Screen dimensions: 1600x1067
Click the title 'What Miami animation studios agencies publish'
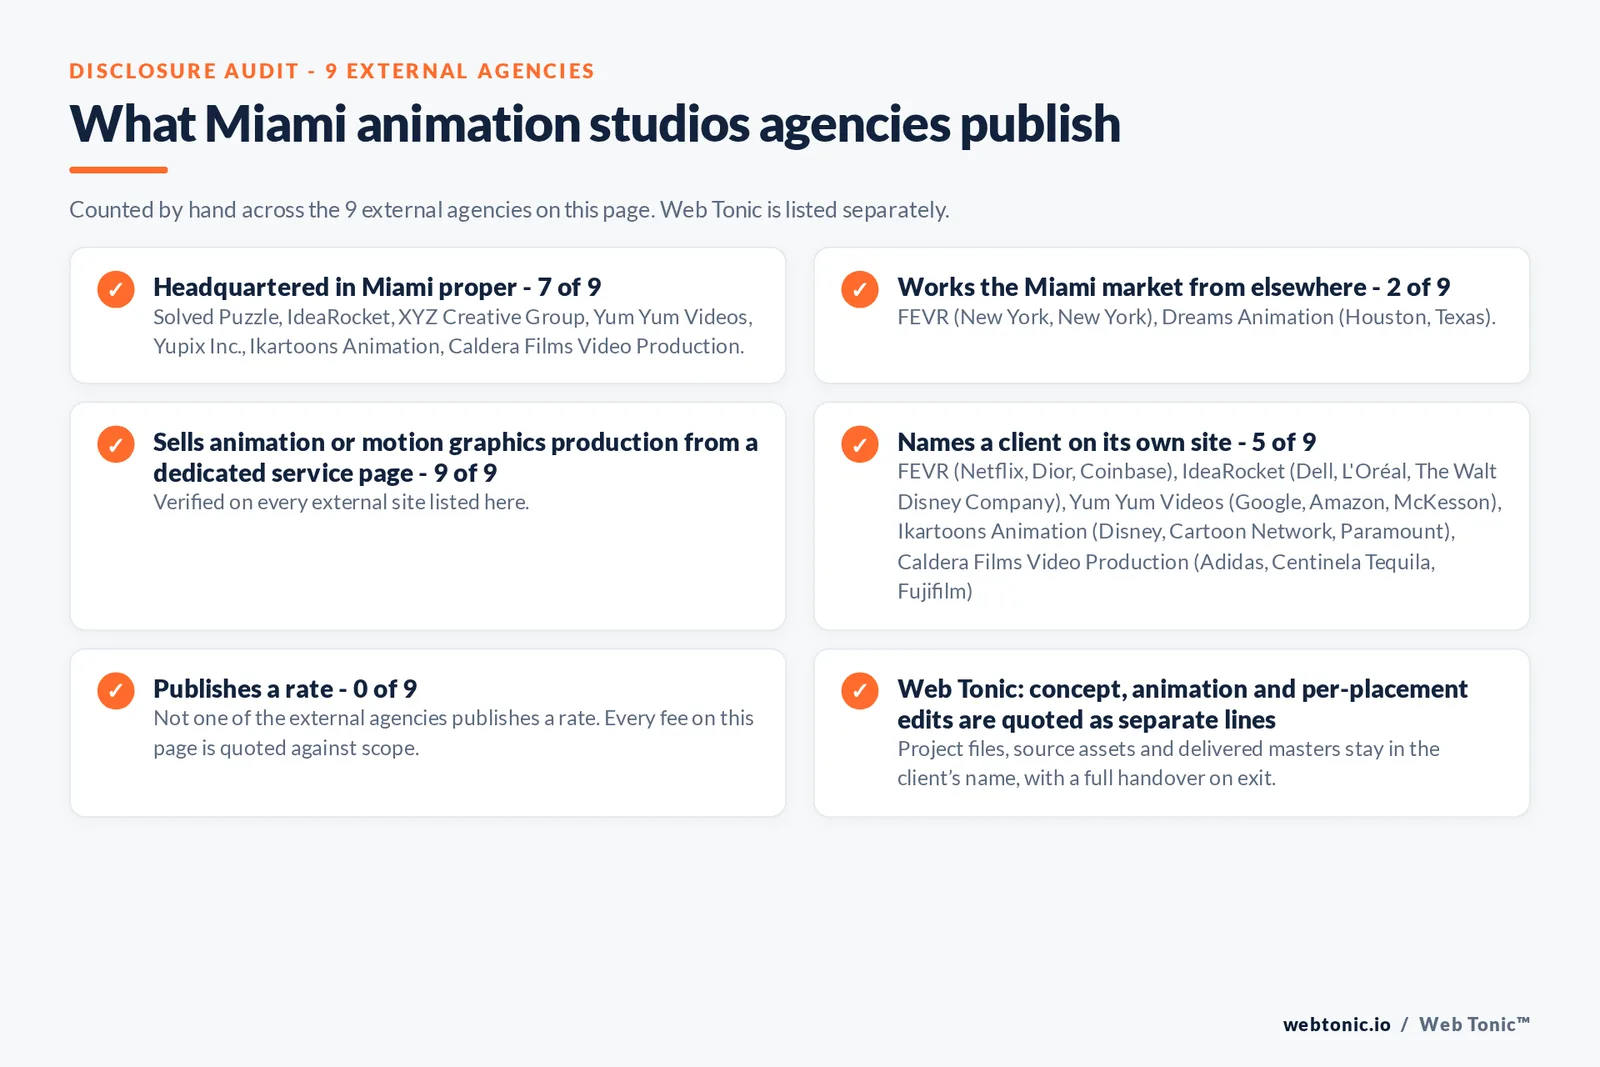click(595, 125)
